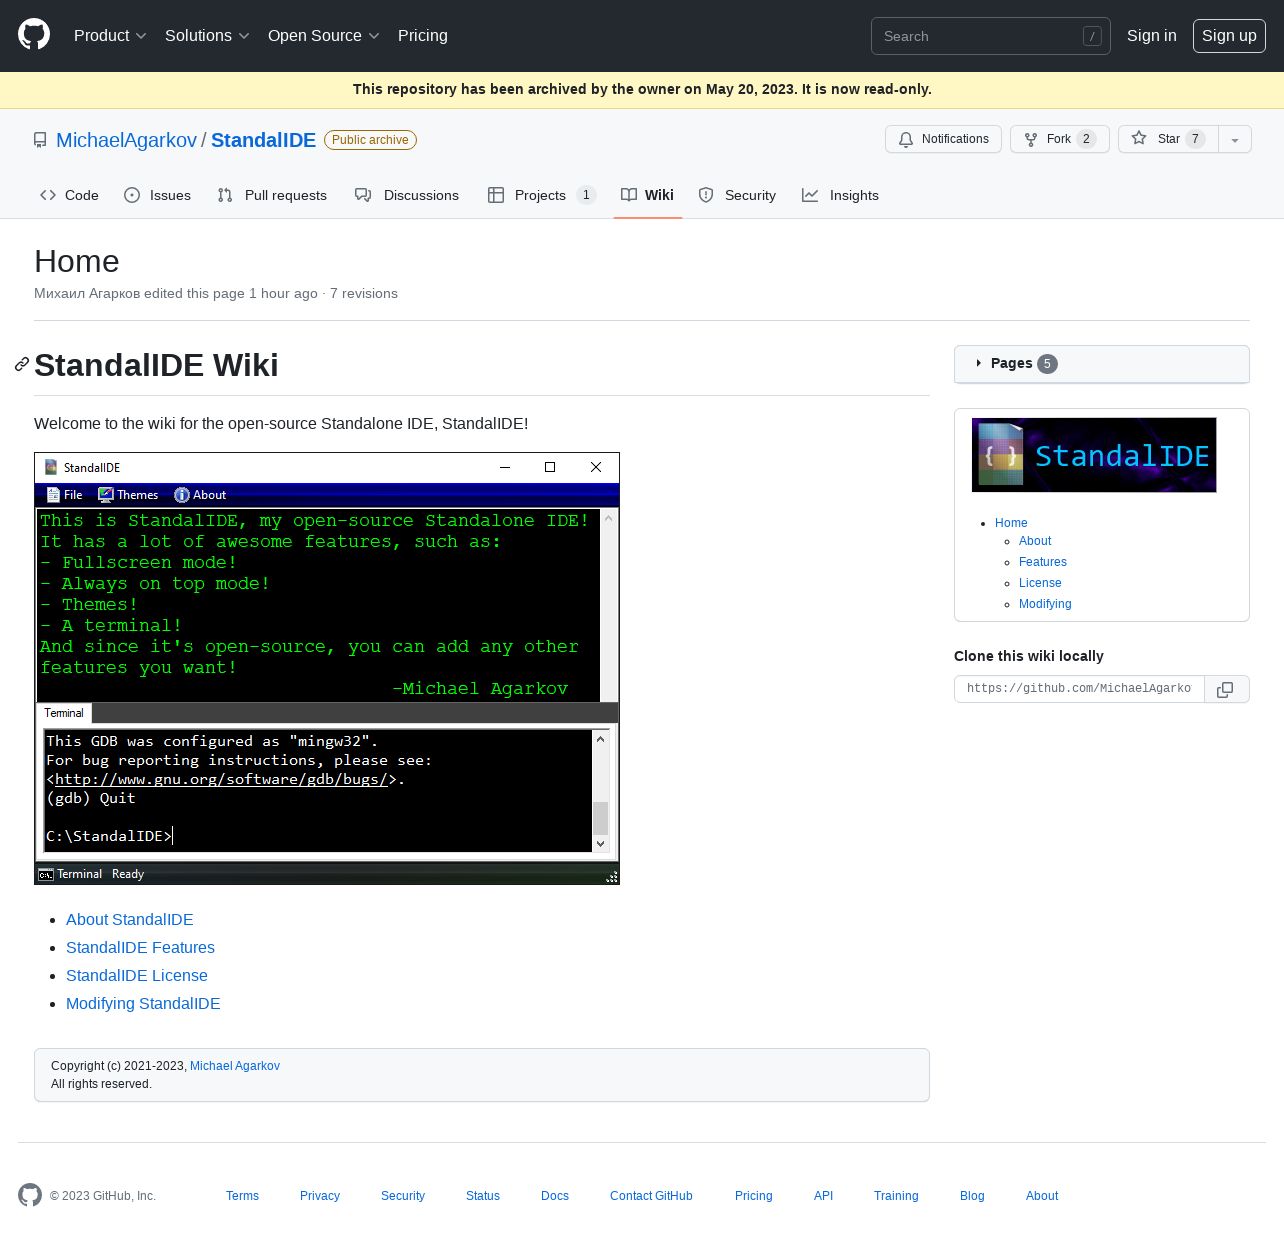1284x1257 pixels.
Task: Open the About footer link
Action: [x=1042, y=1196]
